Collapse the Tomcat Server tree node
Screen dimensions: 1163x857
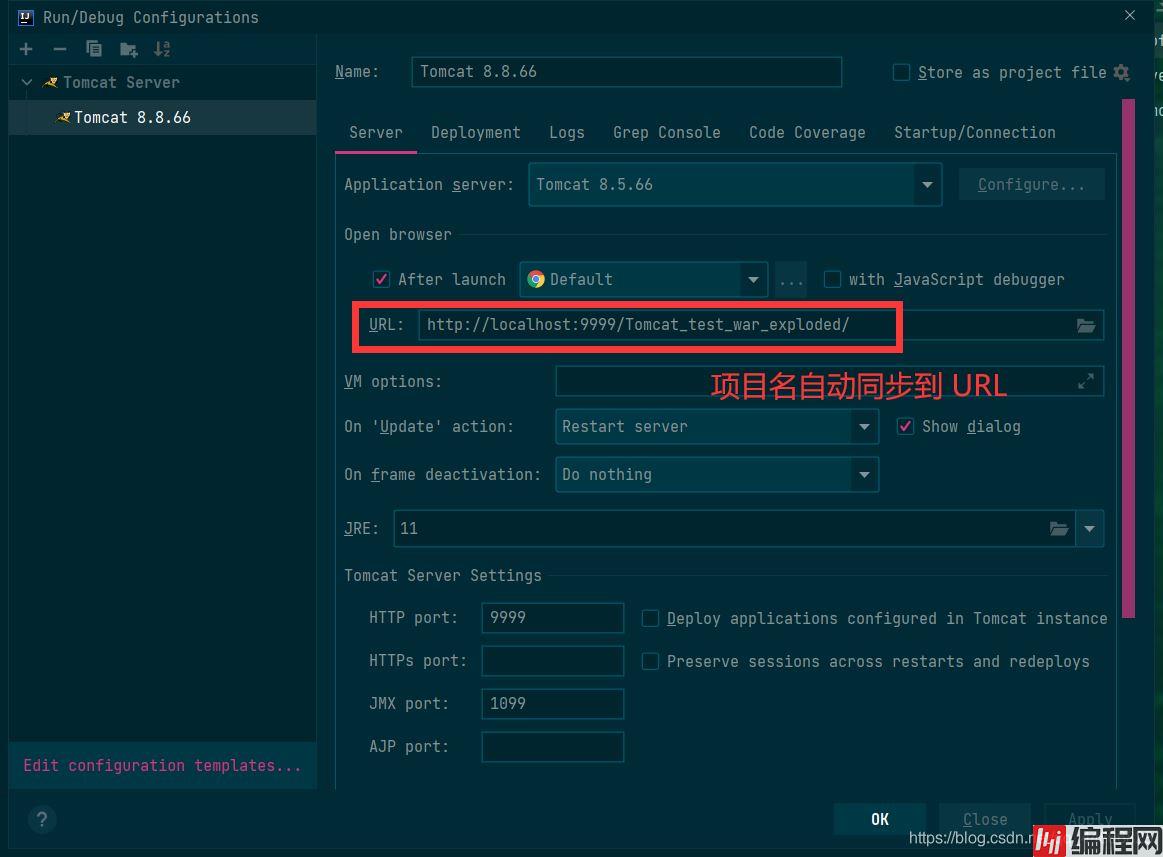pos(27,82)
